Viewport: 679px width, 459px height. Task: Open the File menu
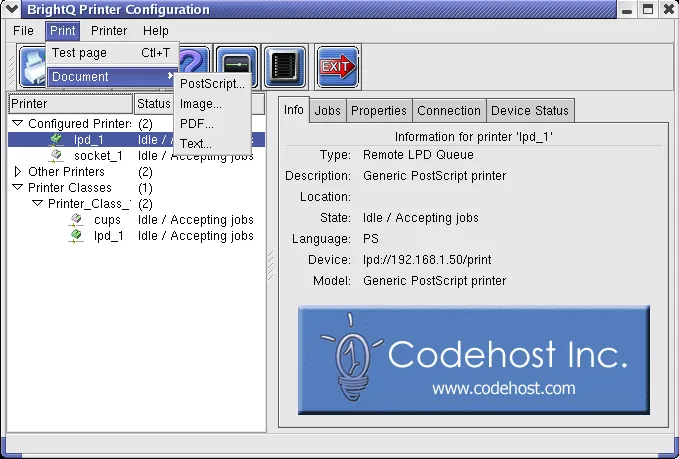(23, 31)
